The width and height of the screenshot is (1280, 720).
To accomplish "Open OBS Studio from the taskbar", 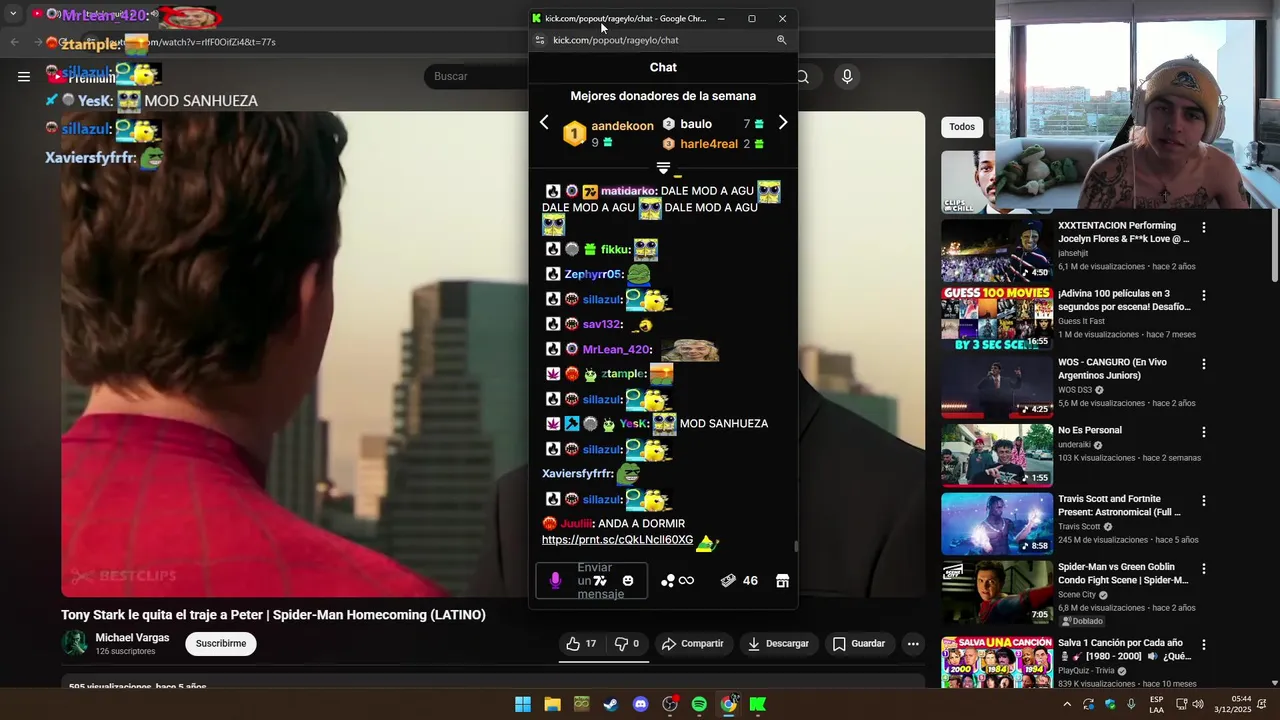I will 670,704.
